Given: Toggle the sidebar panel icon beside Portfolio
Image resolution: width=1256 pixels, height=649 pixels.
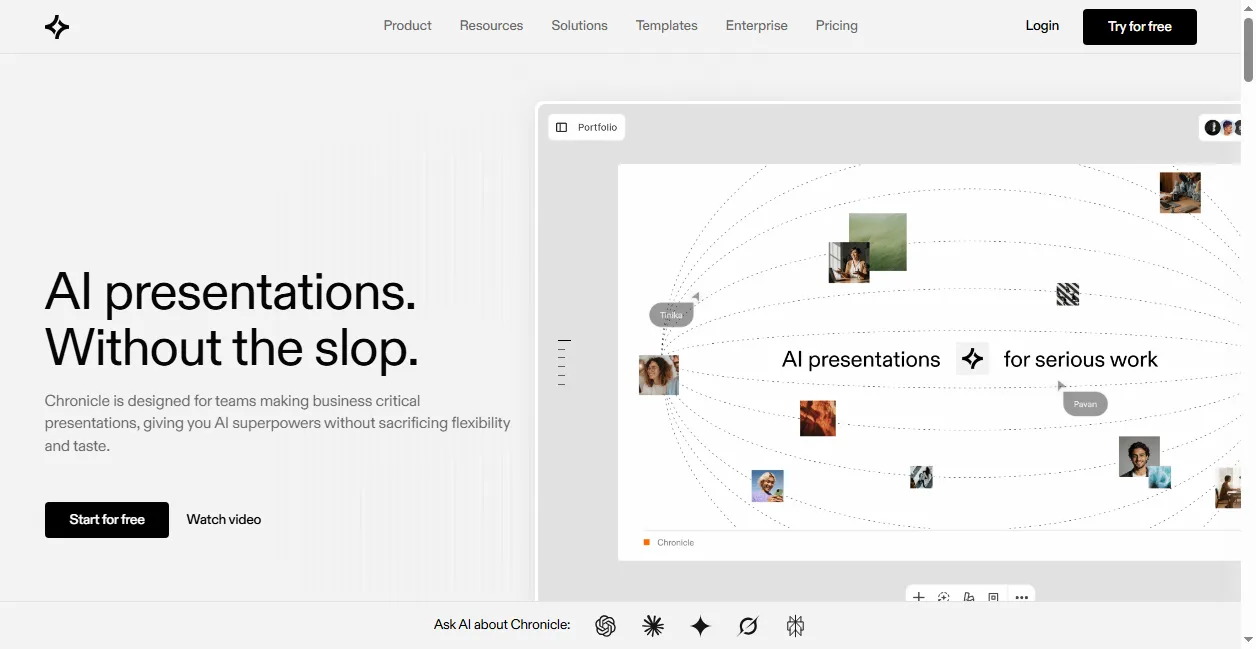Looking at the screenshot, I should tap(561, 127).
